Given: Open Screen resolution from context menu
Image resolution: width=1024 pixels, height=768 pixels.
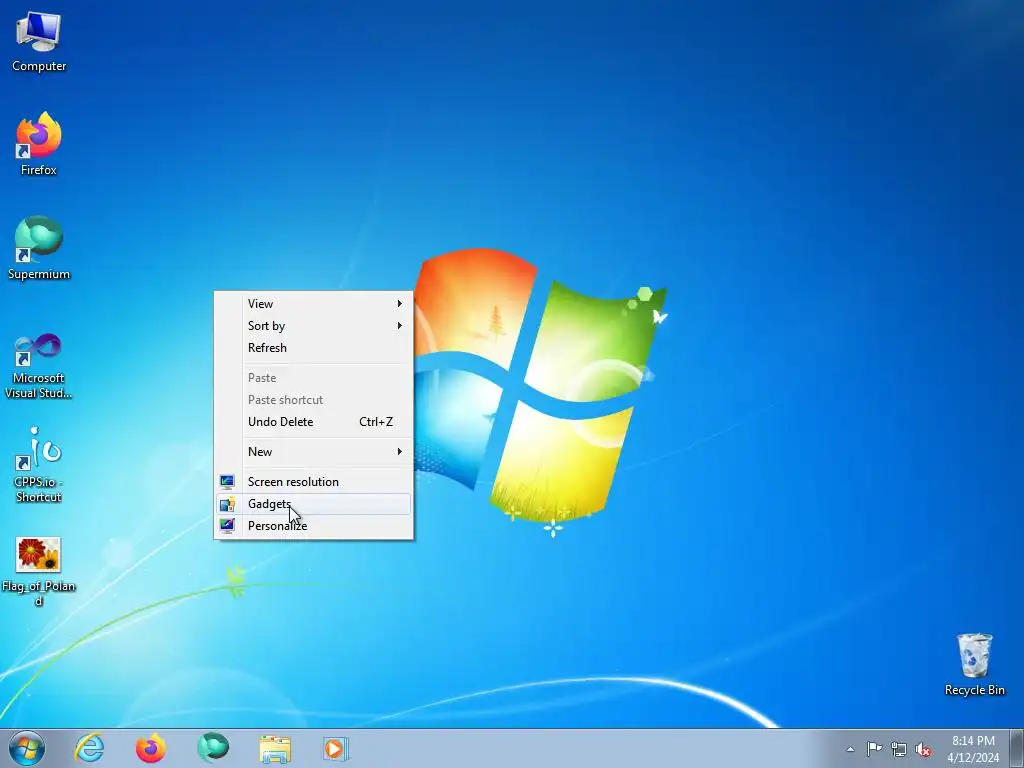Looking at the screenshot, I should point(313,482).
